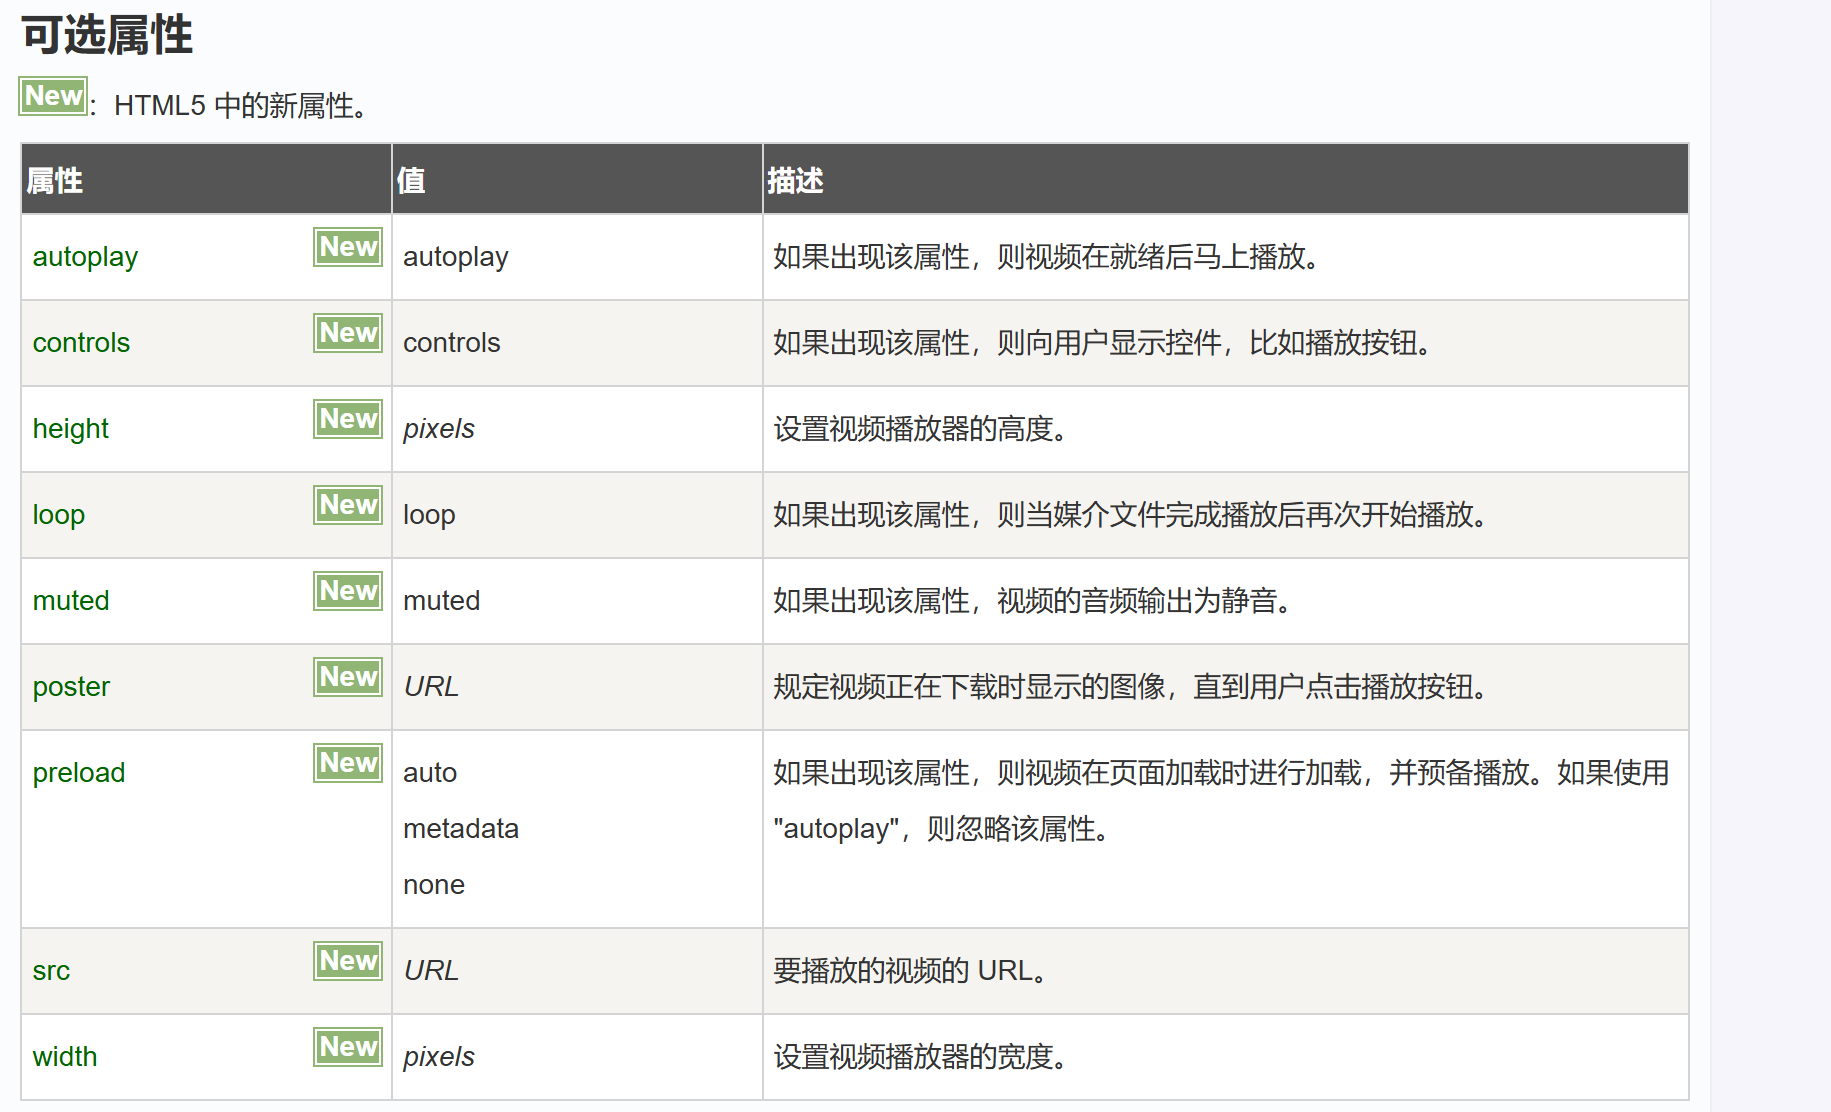This screenshot has width=1831, height=1112.
Task: Click the New badge beside height
Action: click(x=348, y=419)
